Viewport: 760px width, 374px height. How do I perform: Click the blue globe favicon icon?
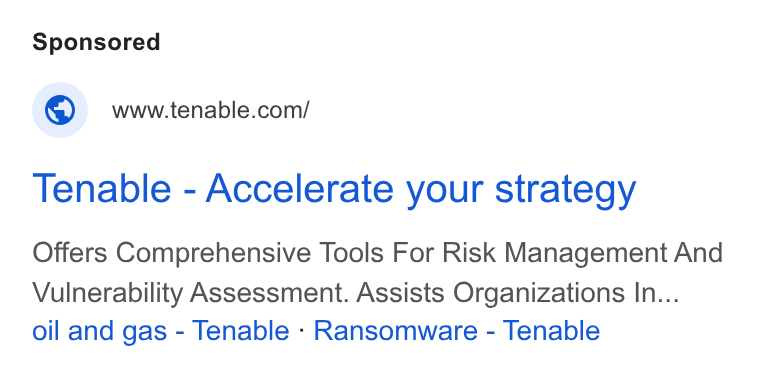coord(60,110)
